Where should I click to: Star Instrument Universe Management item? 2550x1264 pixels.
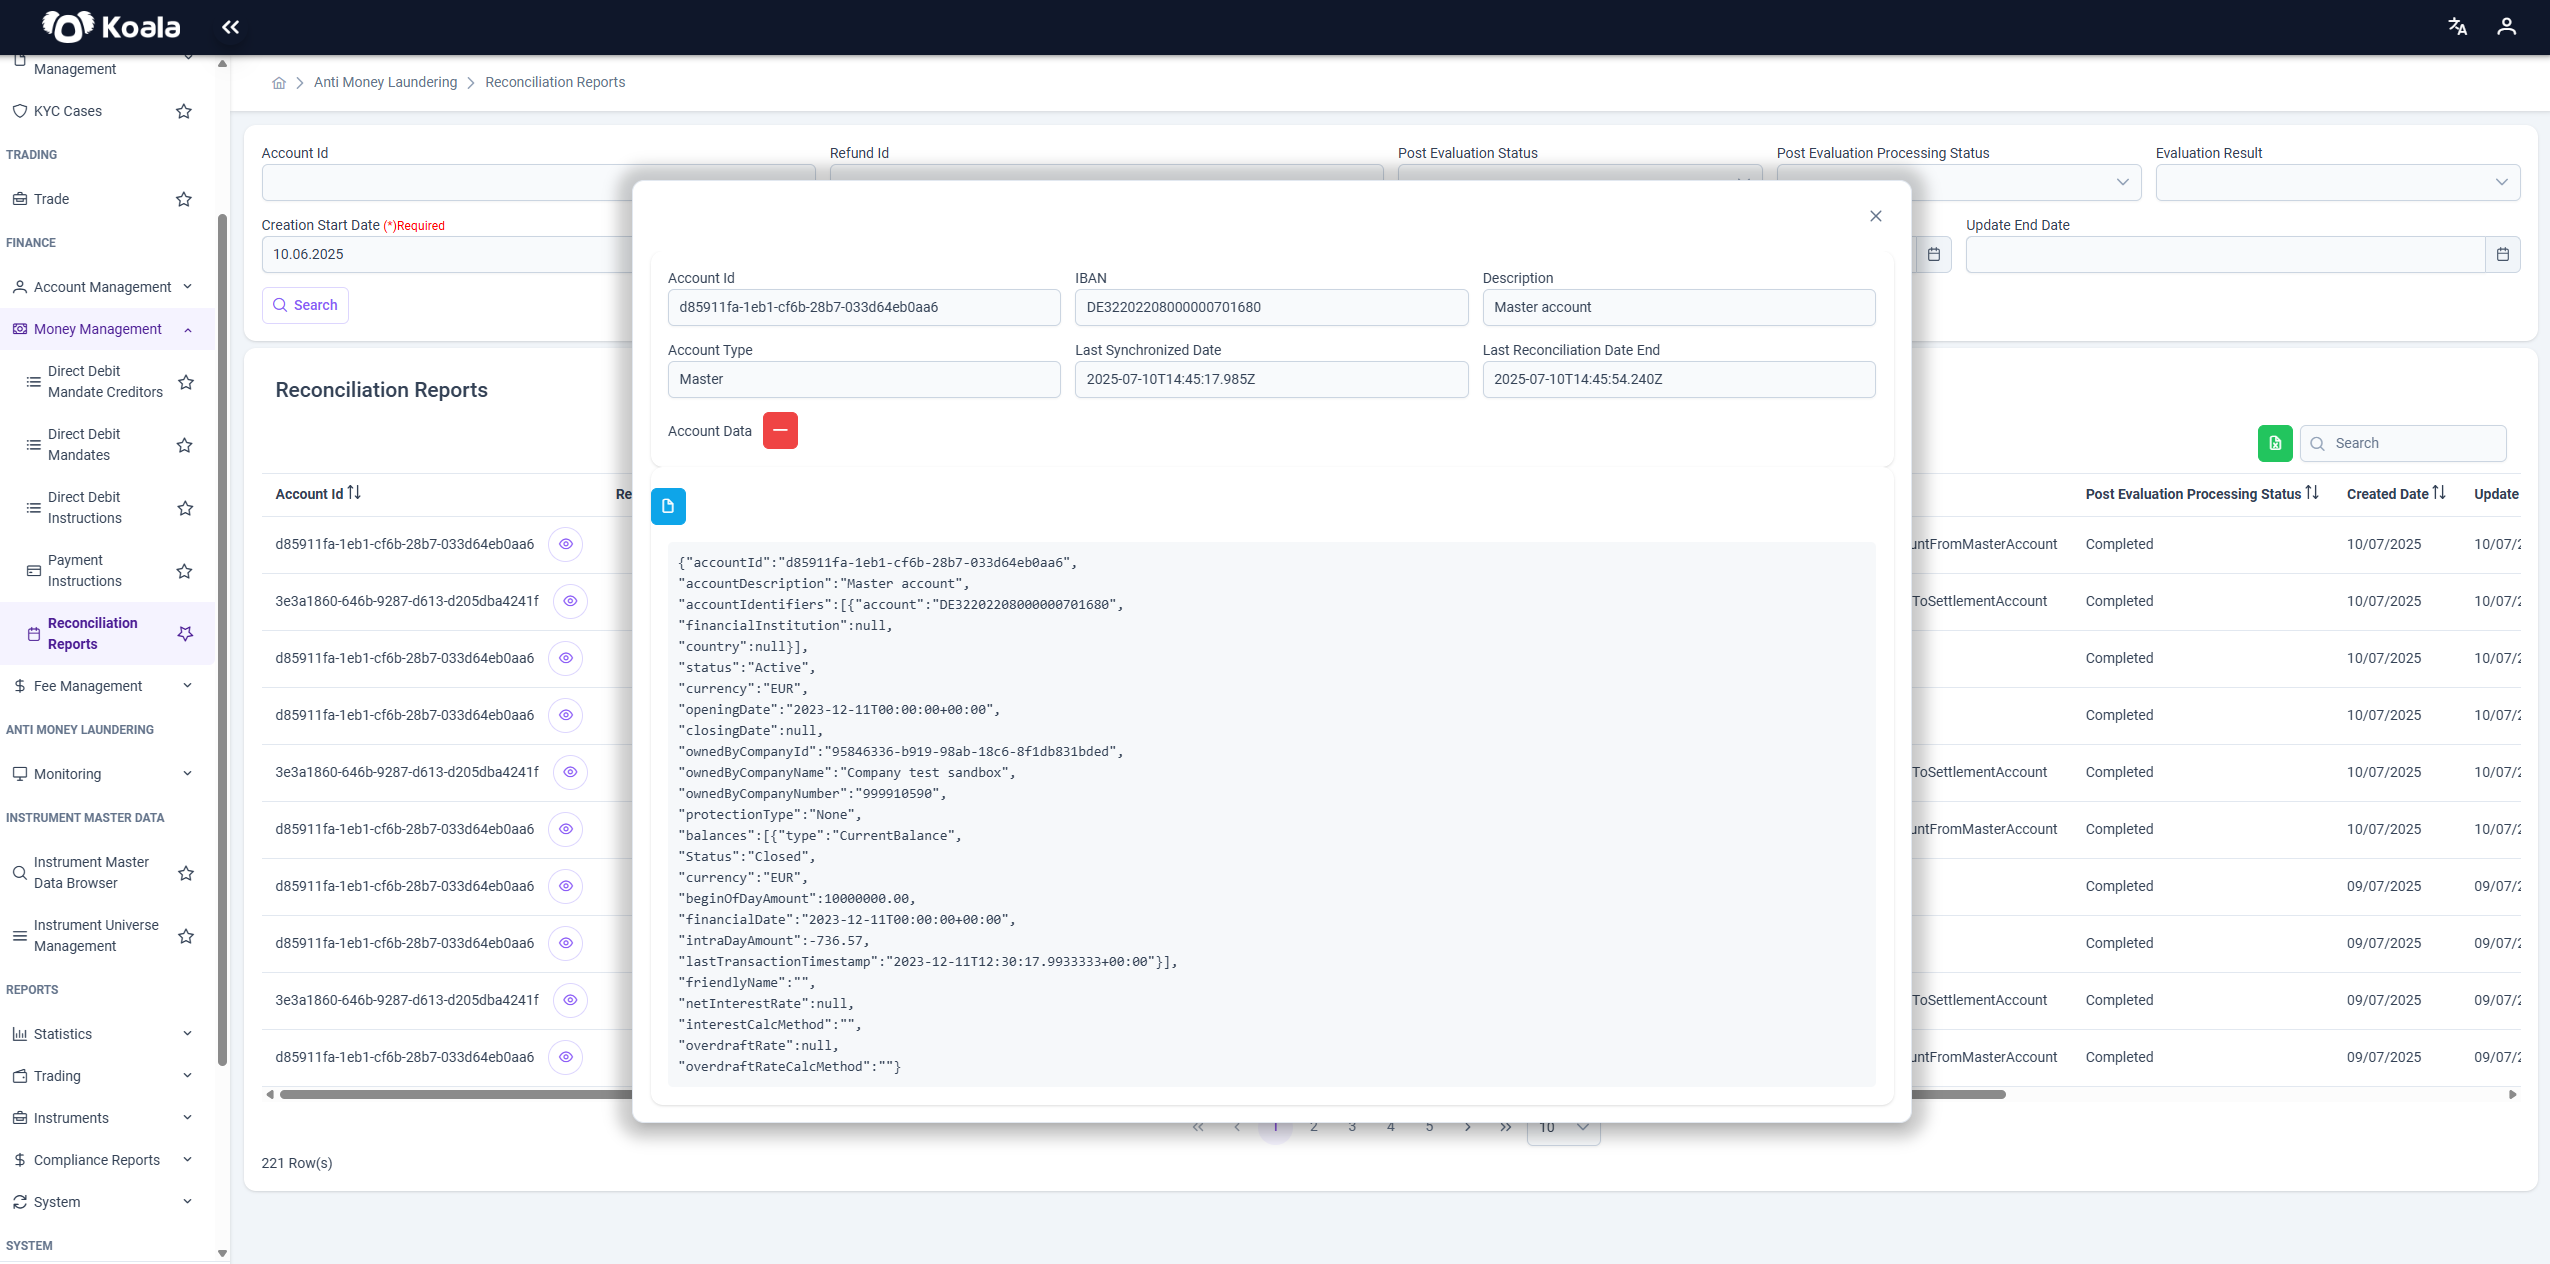pyautogui.click(x=185, y=936)
